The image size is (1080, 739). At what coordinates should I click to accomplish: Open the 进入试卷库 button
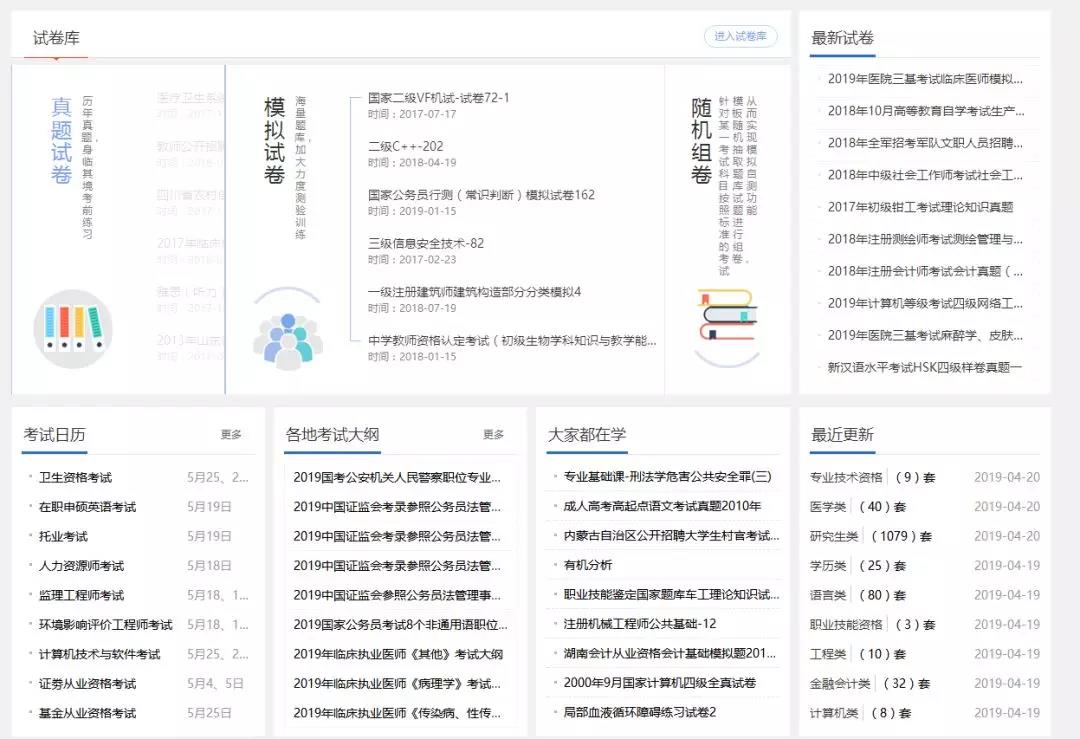(740, 36)
